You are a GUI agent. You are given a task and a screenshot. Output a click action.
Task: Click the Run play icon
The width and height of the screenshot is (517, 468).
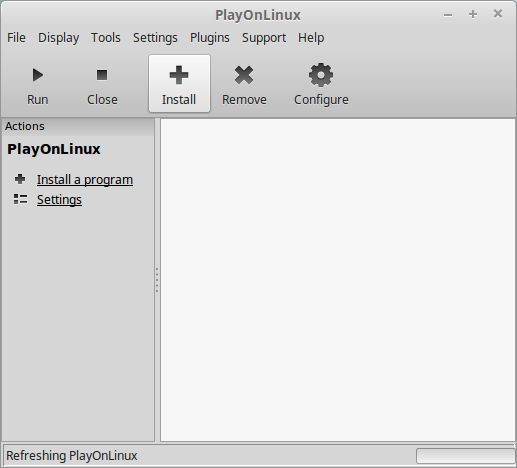[x=38, y=75]
